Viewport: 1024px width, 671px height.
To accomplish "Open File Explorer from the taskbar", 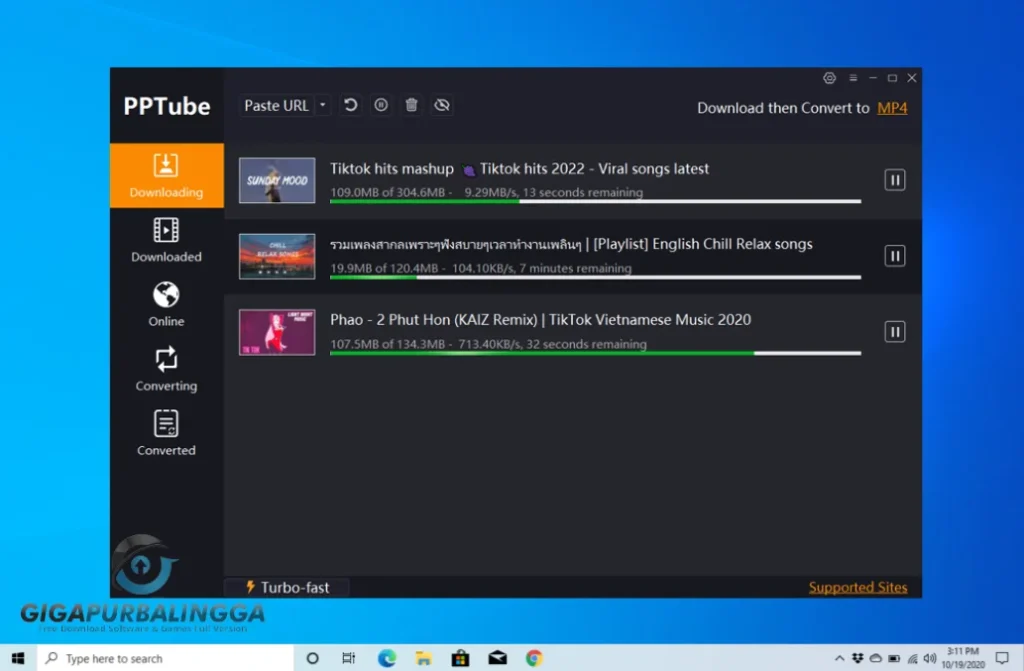I will click(x=423, y=658).
